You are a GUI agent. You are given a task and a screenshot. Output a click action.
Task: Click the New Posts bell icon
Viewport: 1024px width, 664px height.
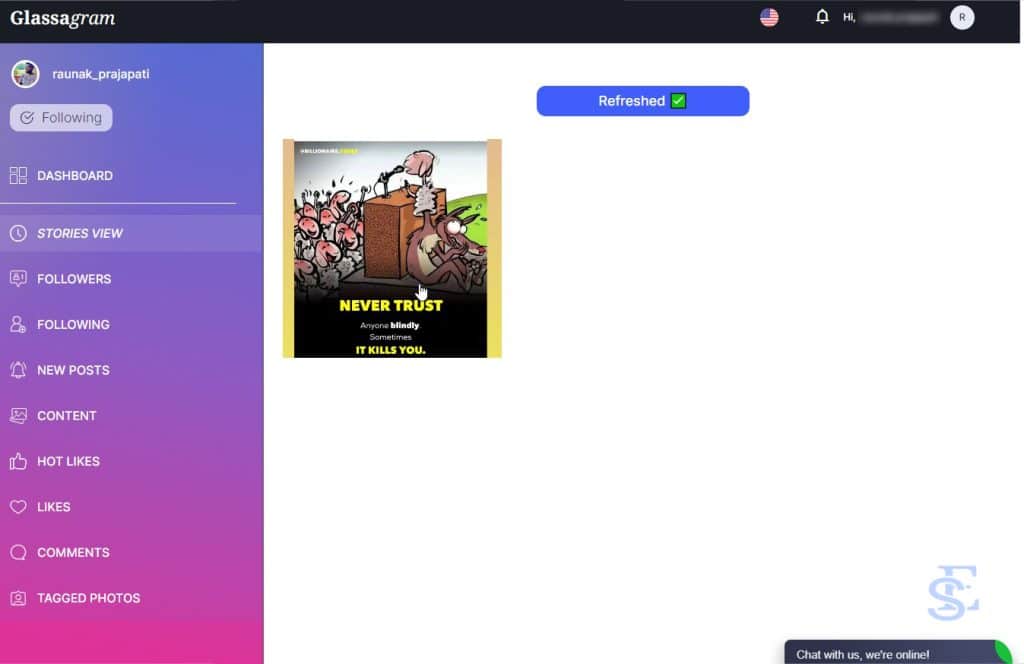(18, 370)
